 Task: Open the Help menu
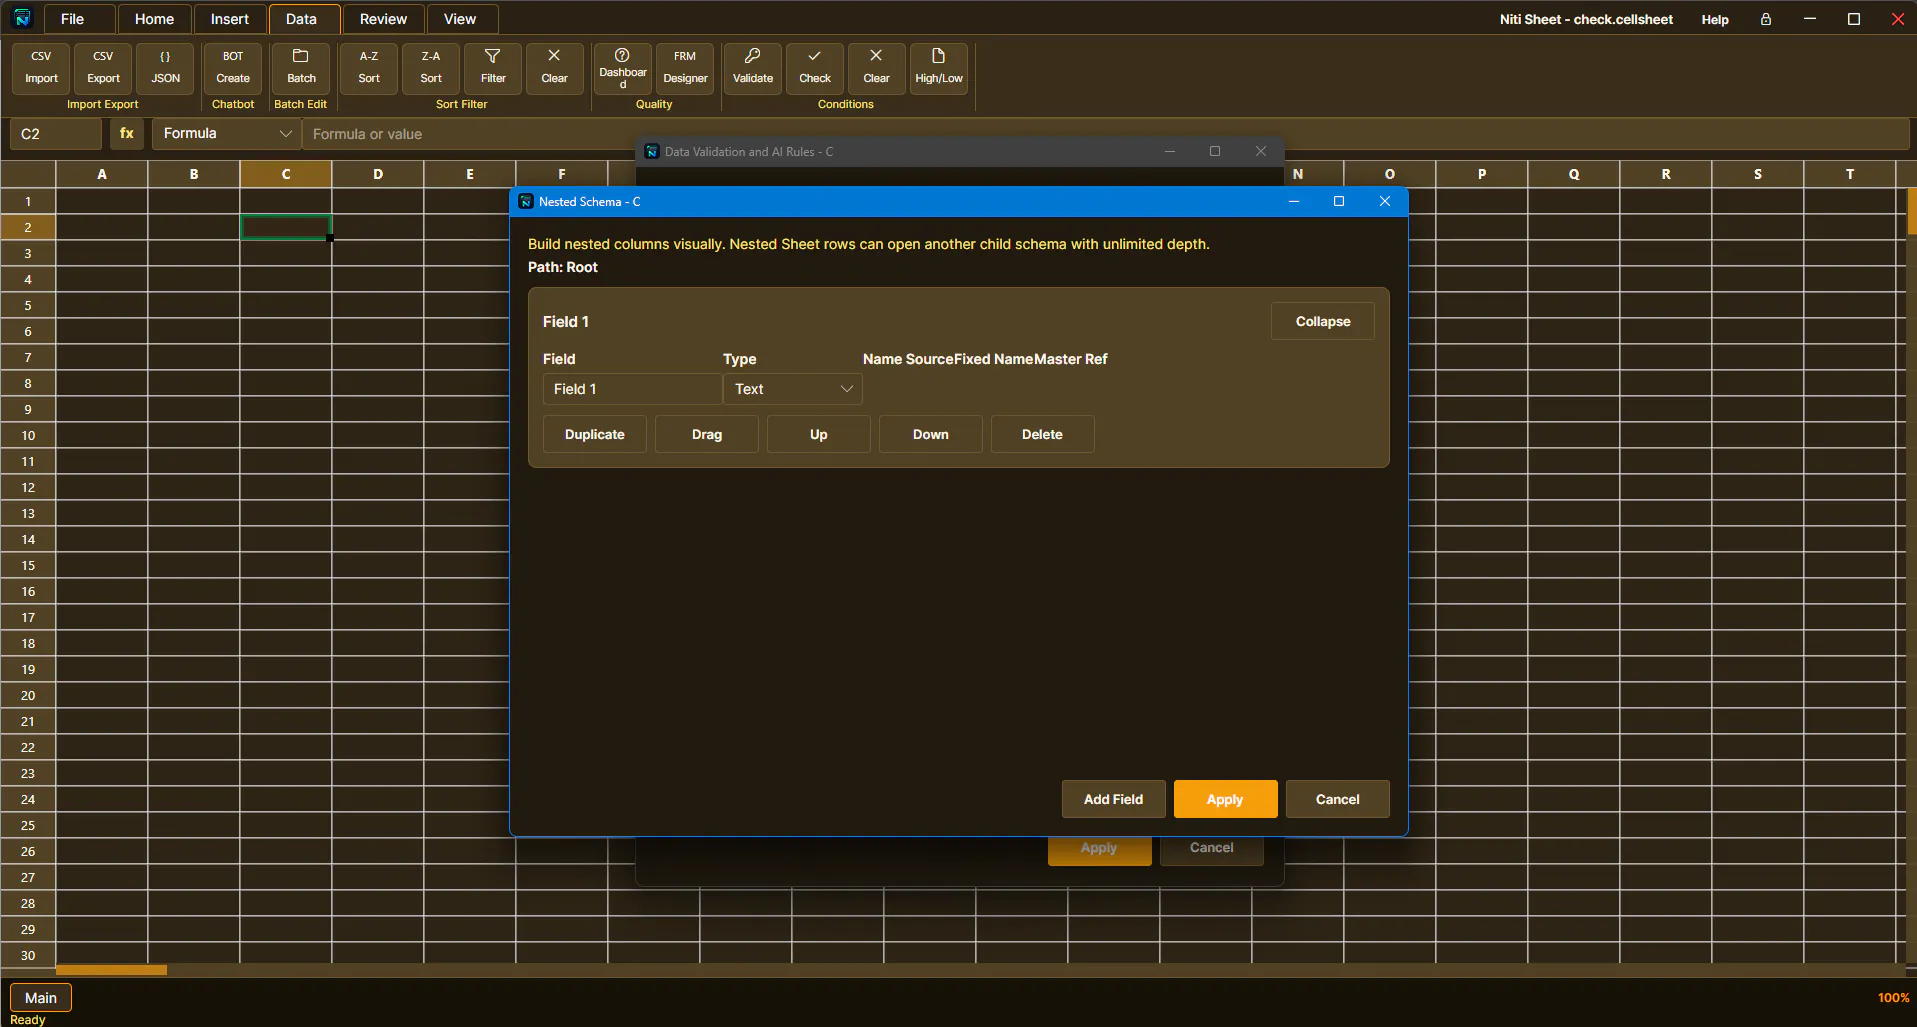click(1715, 19)
